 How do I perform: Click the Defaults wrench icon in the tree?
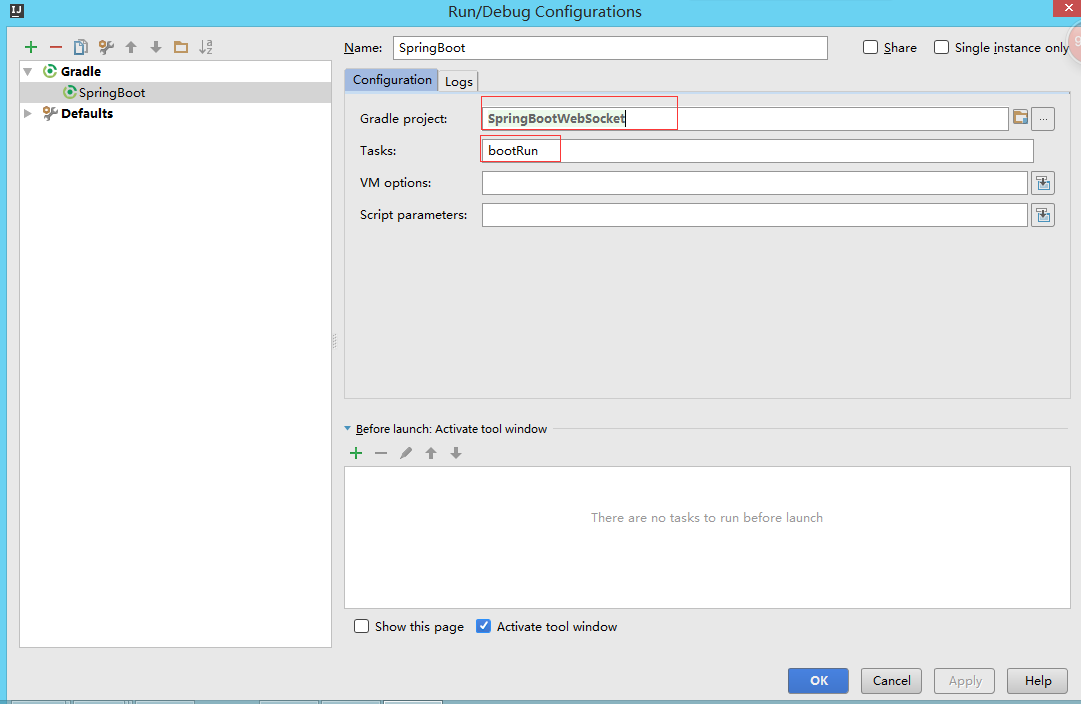(50, 113)
